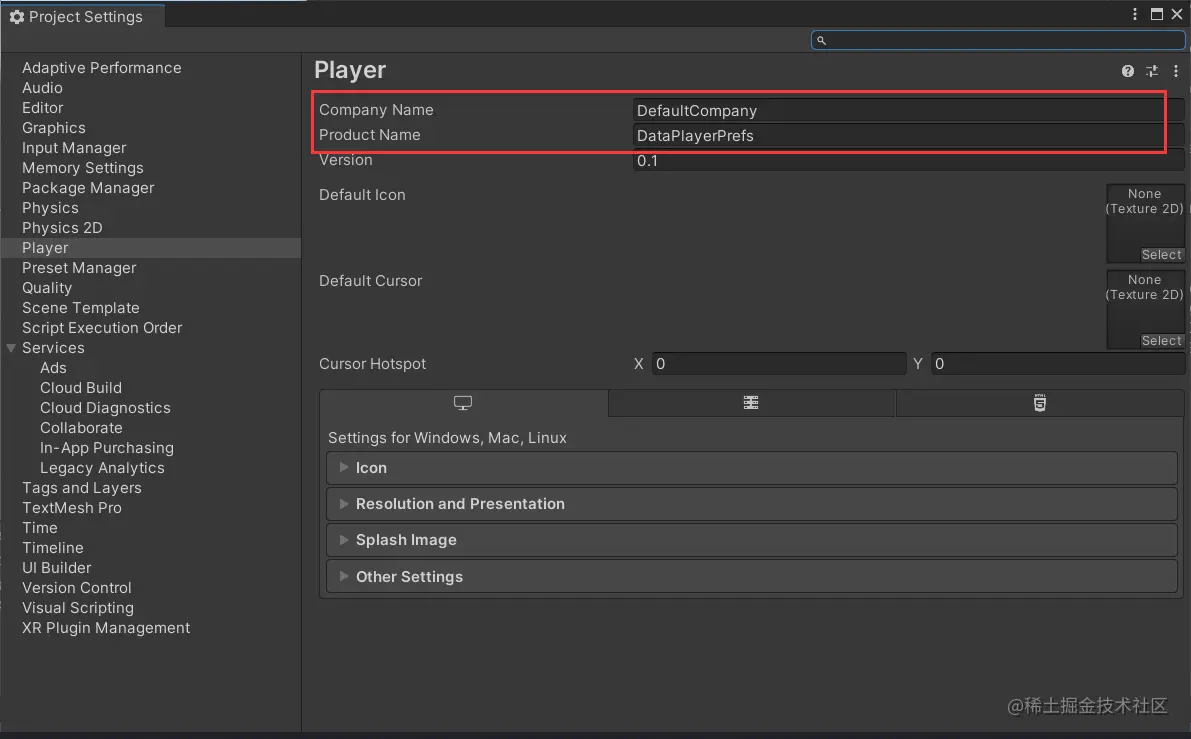The width and height of the screenshot is (1191, 739).
Task: Select TextMesh Pro settings
Action: click(x=72, y=508)
